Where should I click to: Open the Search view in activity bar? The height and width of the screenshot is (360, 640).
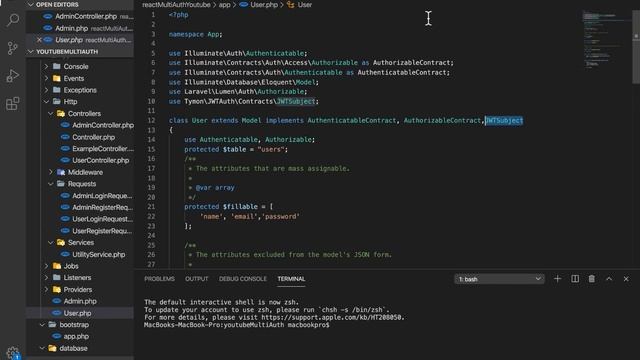pos(13,20)
